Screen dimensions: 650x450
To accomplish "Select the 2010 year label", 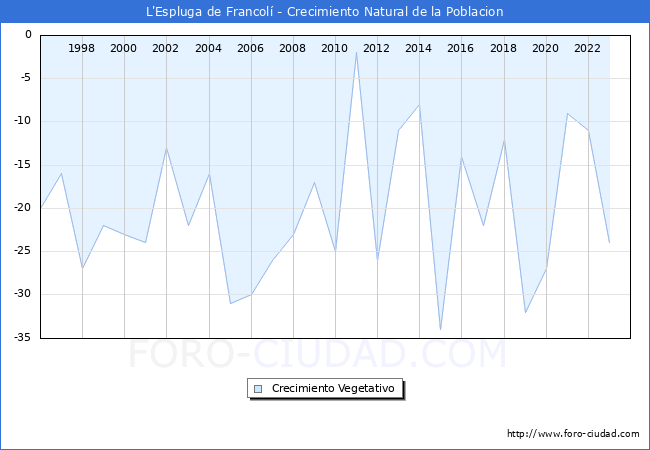I will click(334, 48).
